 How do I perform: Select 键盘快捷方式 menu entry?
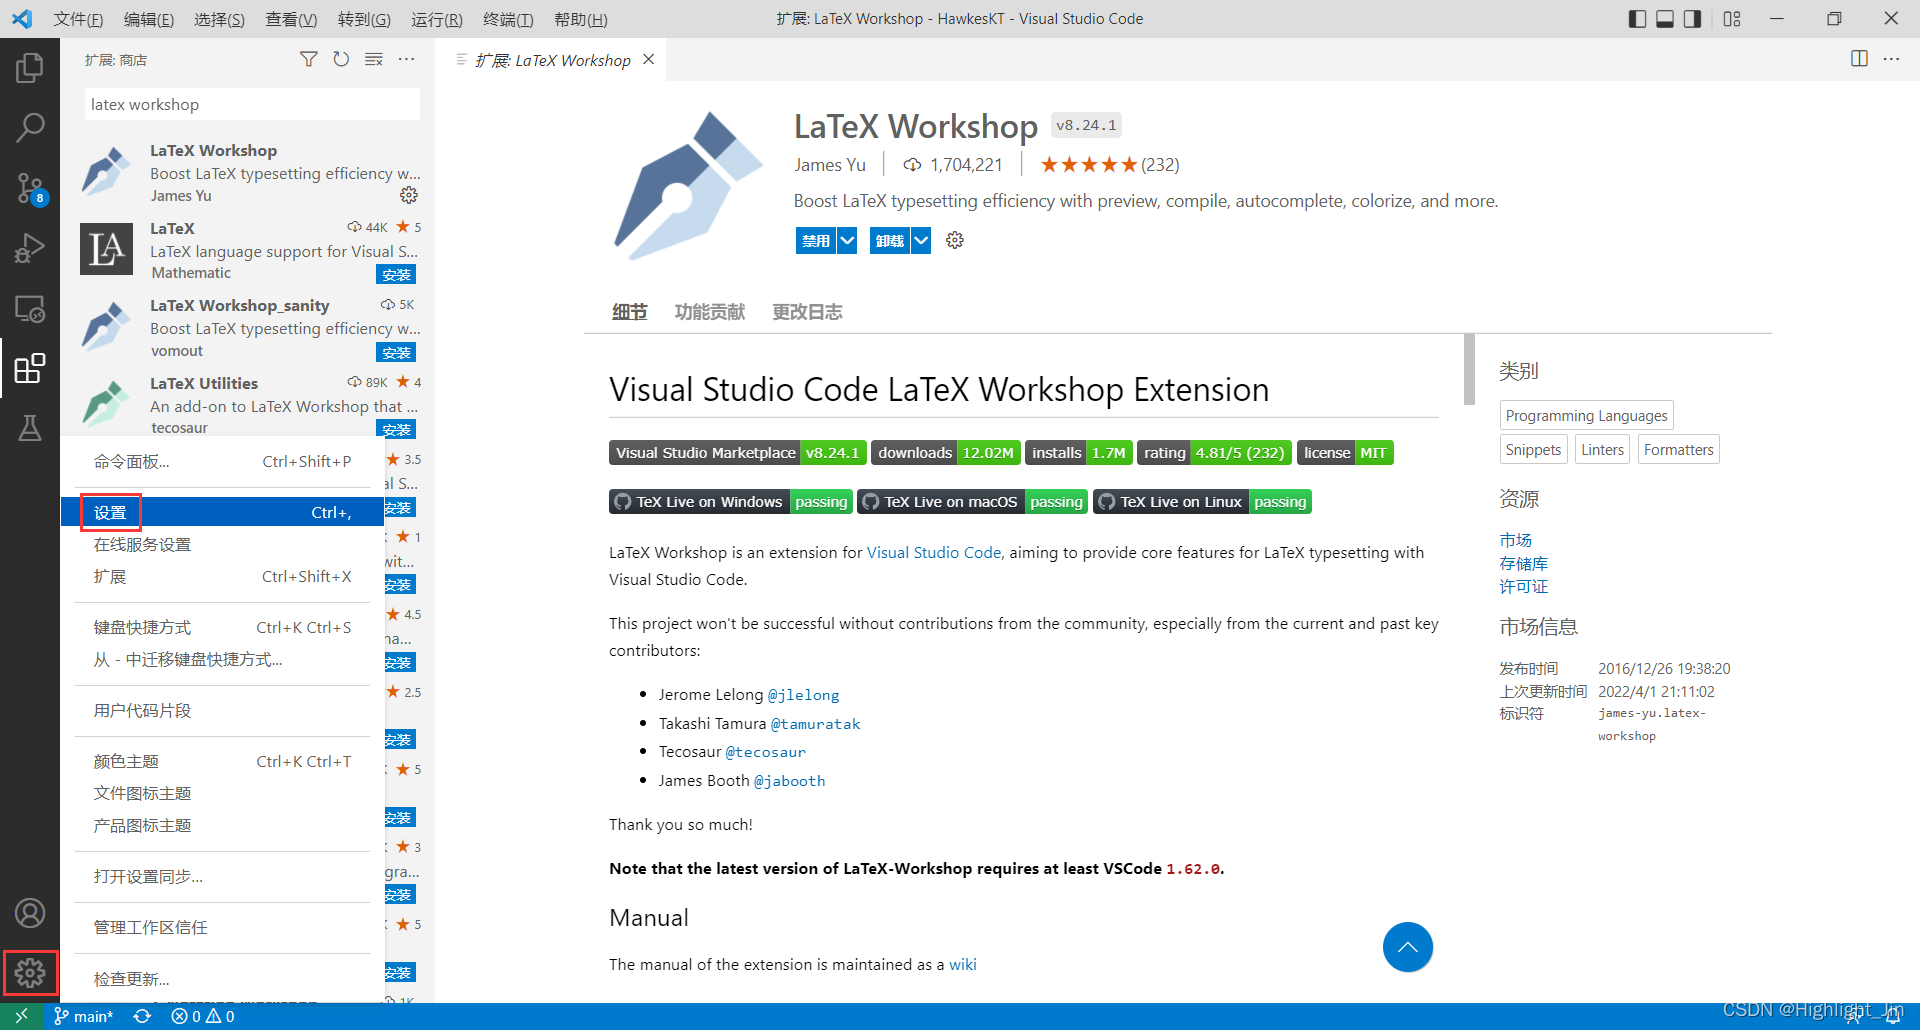[222, 627]
